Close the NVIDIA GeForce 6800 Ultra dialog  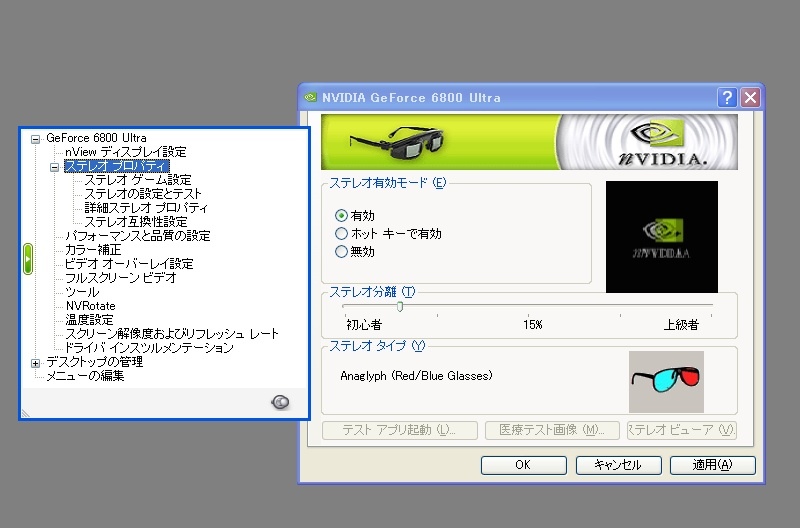(x=751, y=97)
